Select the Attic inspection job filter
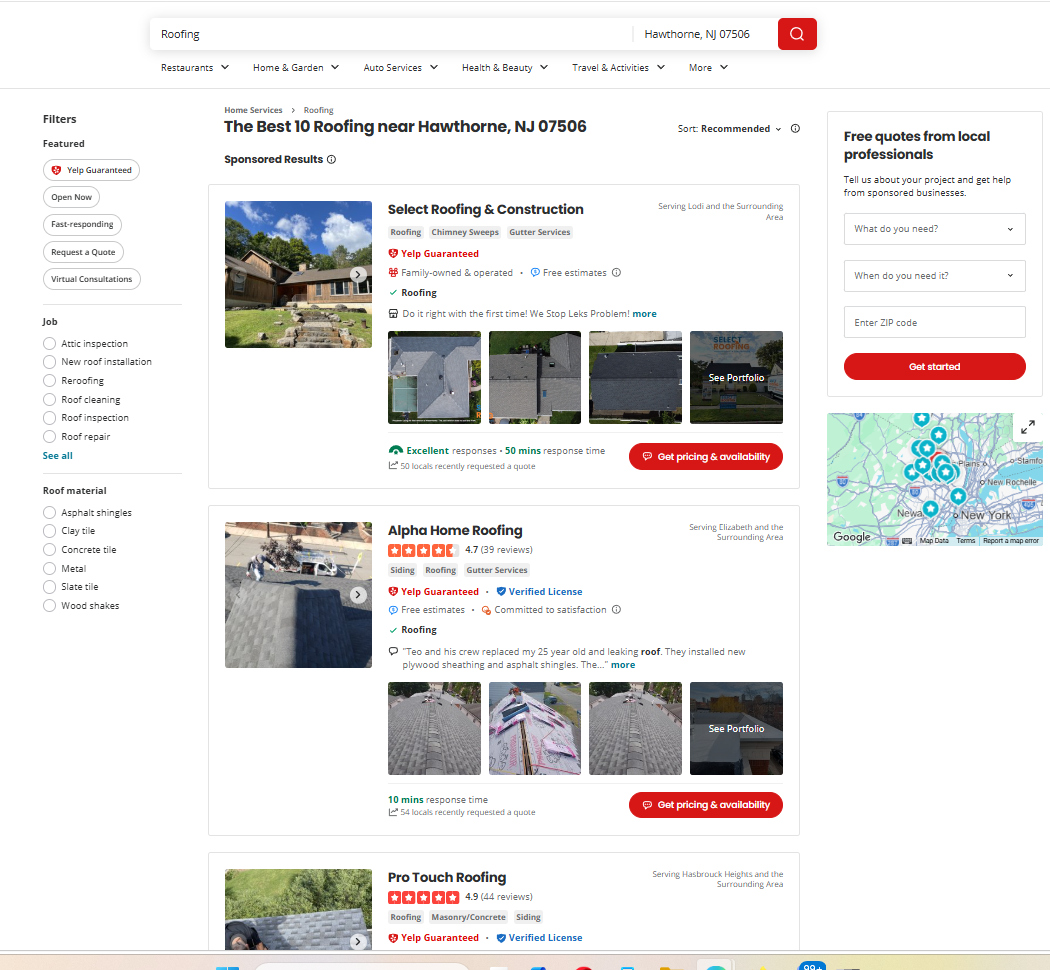 (x=50, y=343)
